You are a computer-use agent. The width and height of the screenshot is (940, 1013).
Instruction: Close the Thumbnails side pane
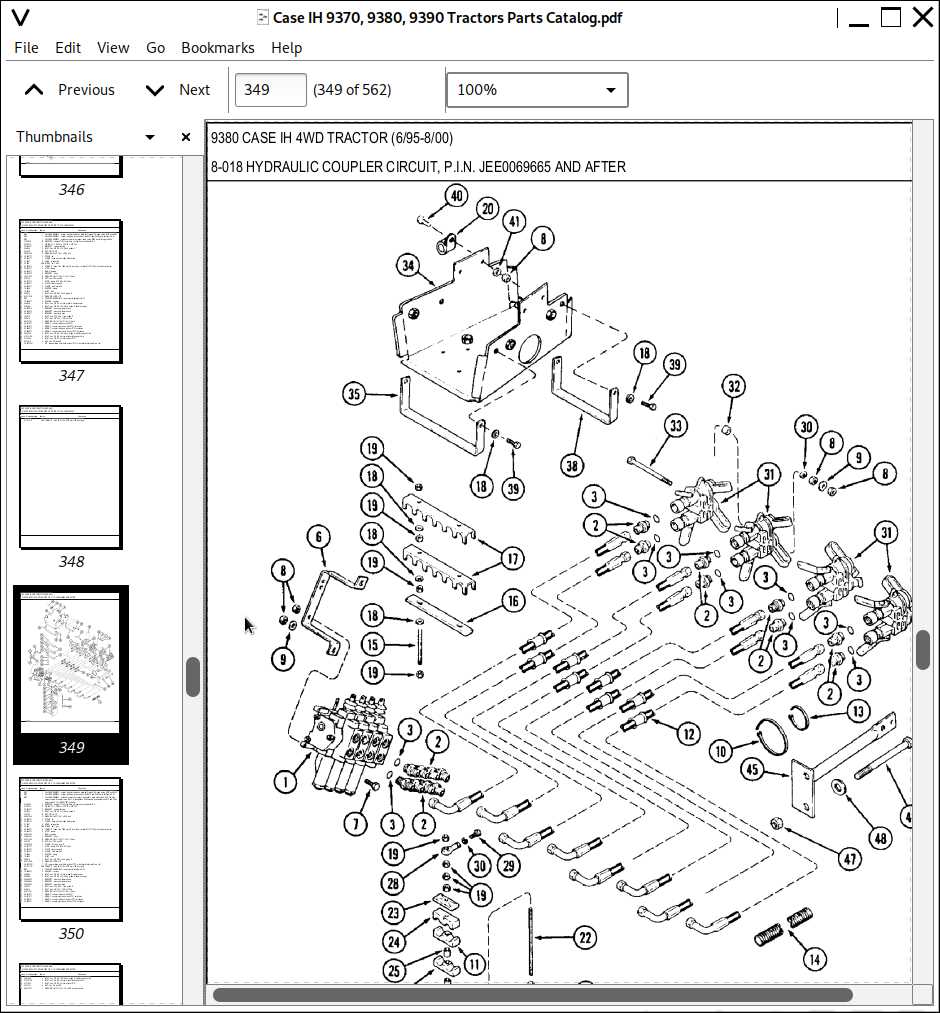click(x=186, y=137)
